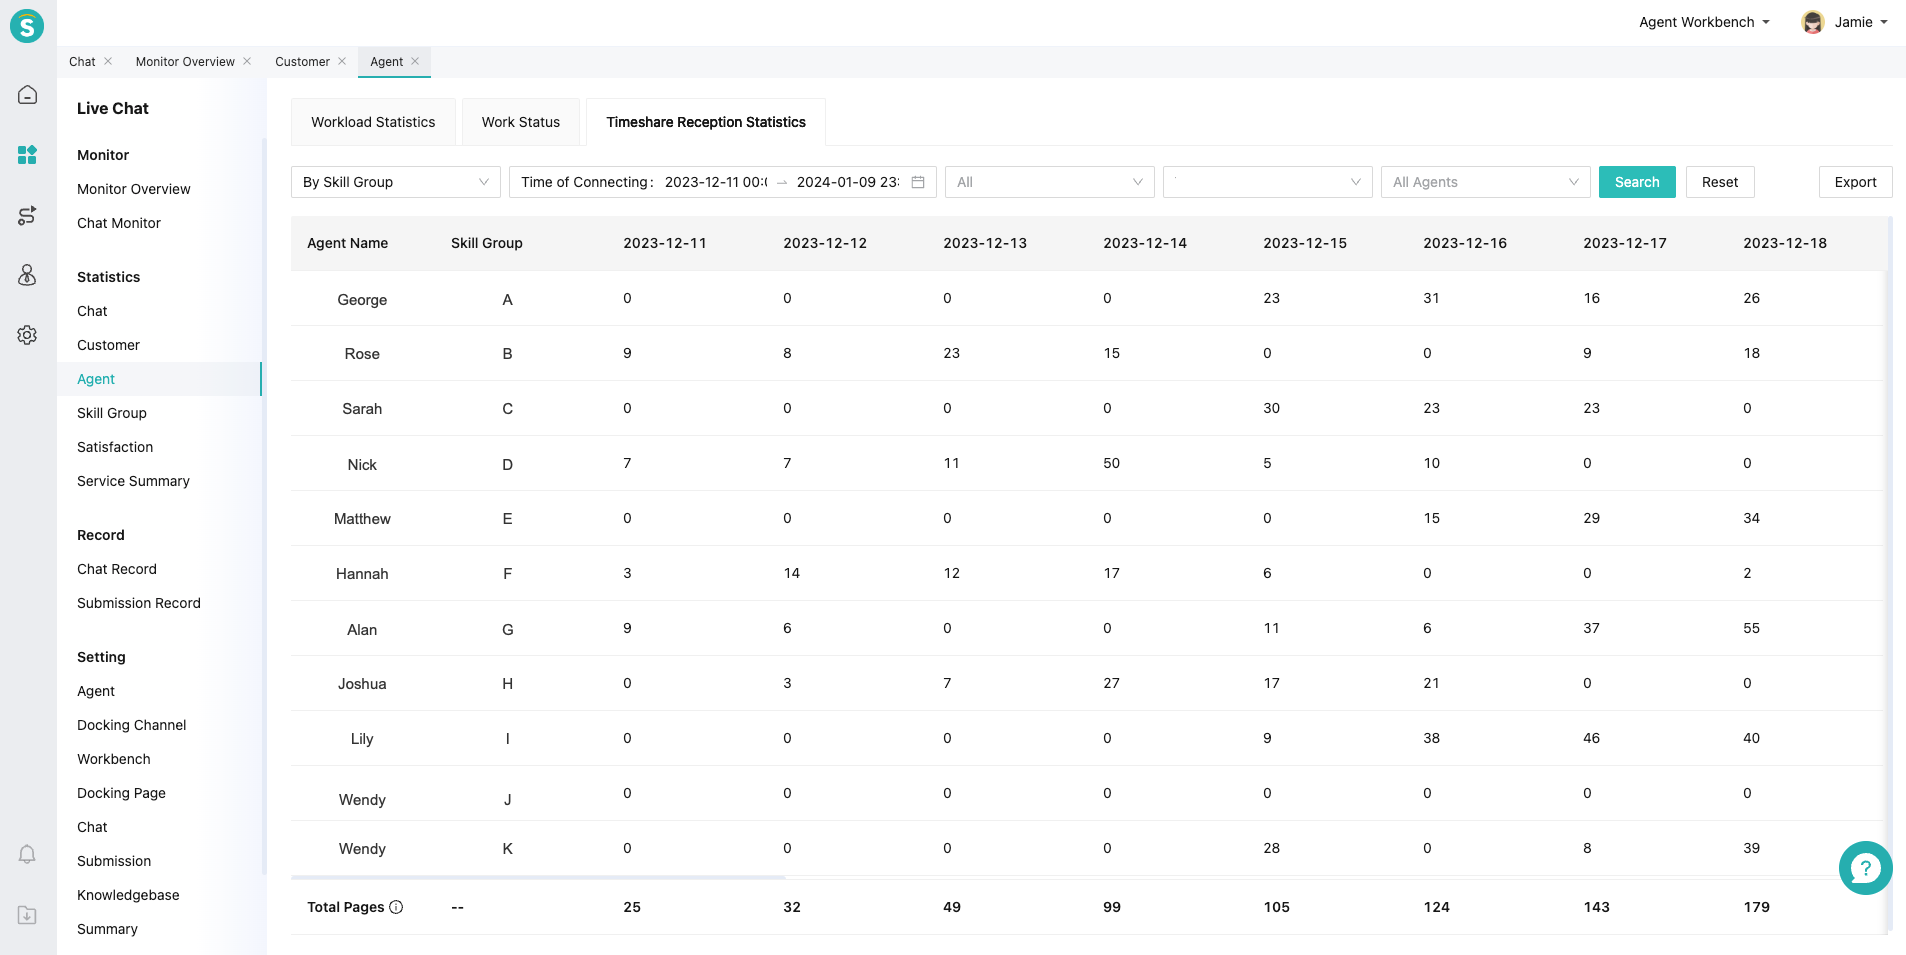This screenshot has height=955, width=1906.
Task: Click the info icon next to Total Pages
Action: click(396, 907)
